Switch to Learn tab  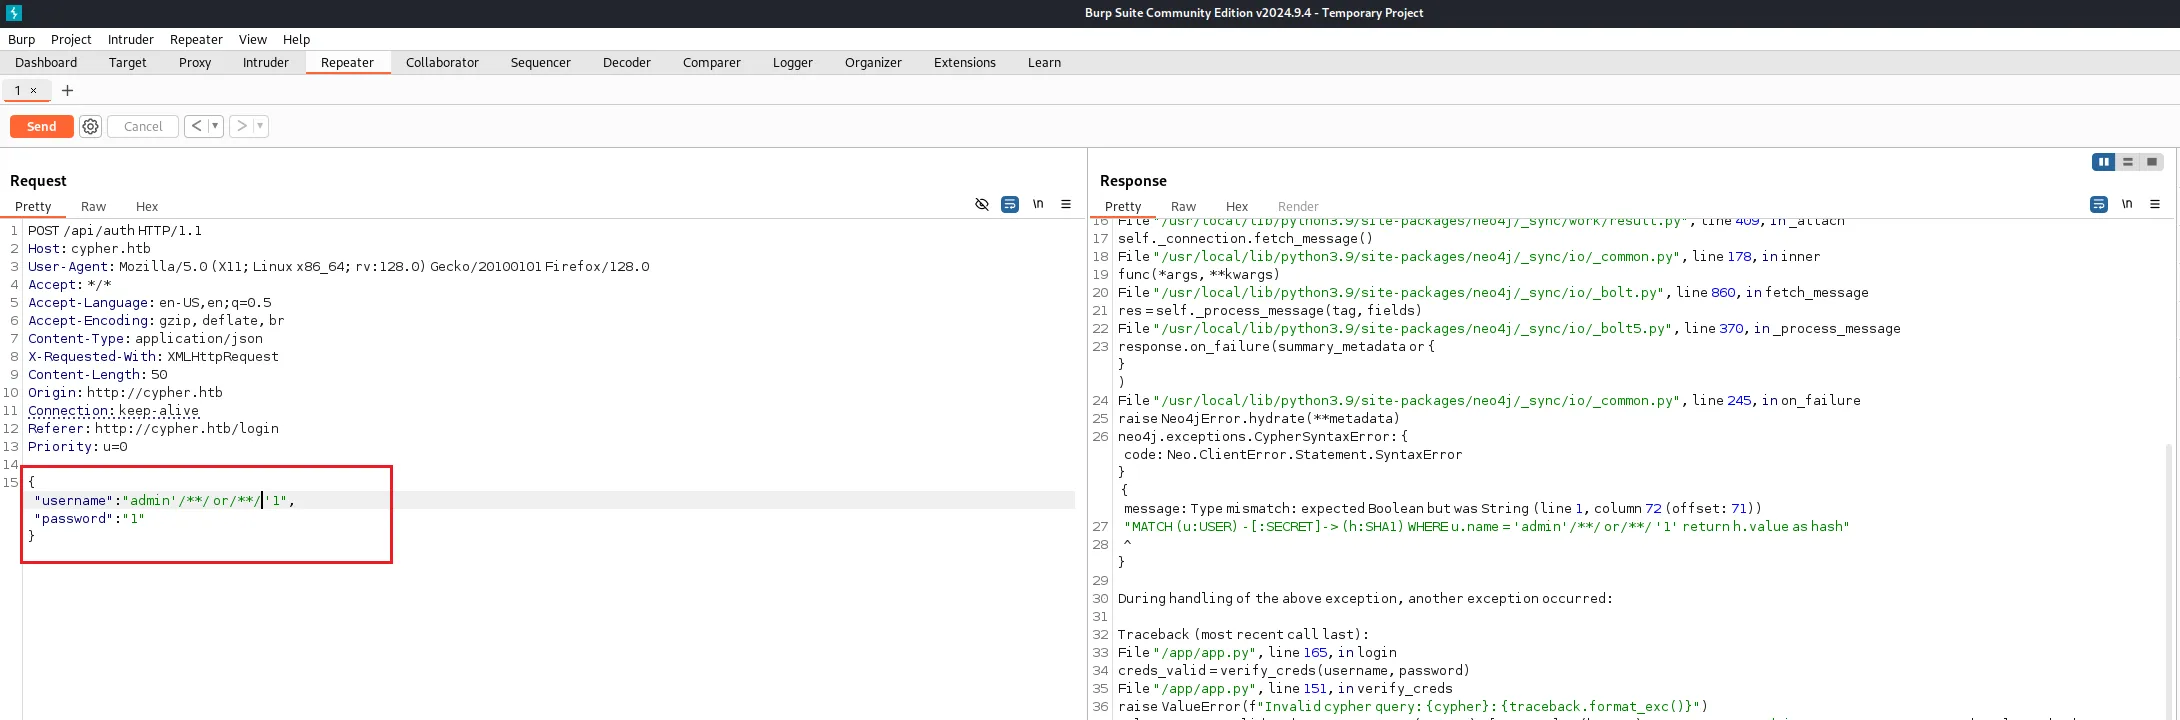(x=1045, y=62)
